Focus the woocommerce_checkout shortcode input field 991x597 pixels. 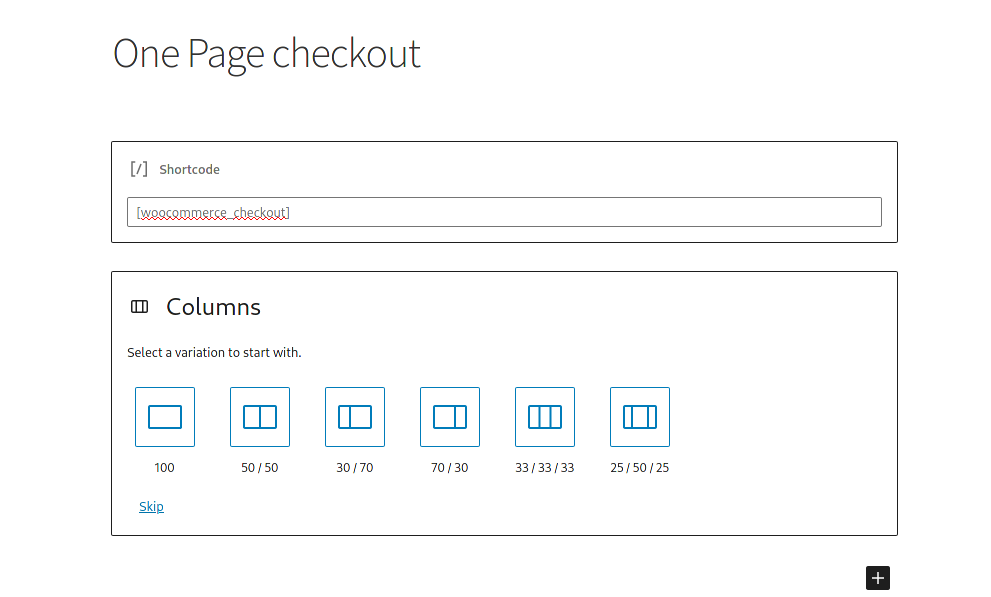pos(504,212)
